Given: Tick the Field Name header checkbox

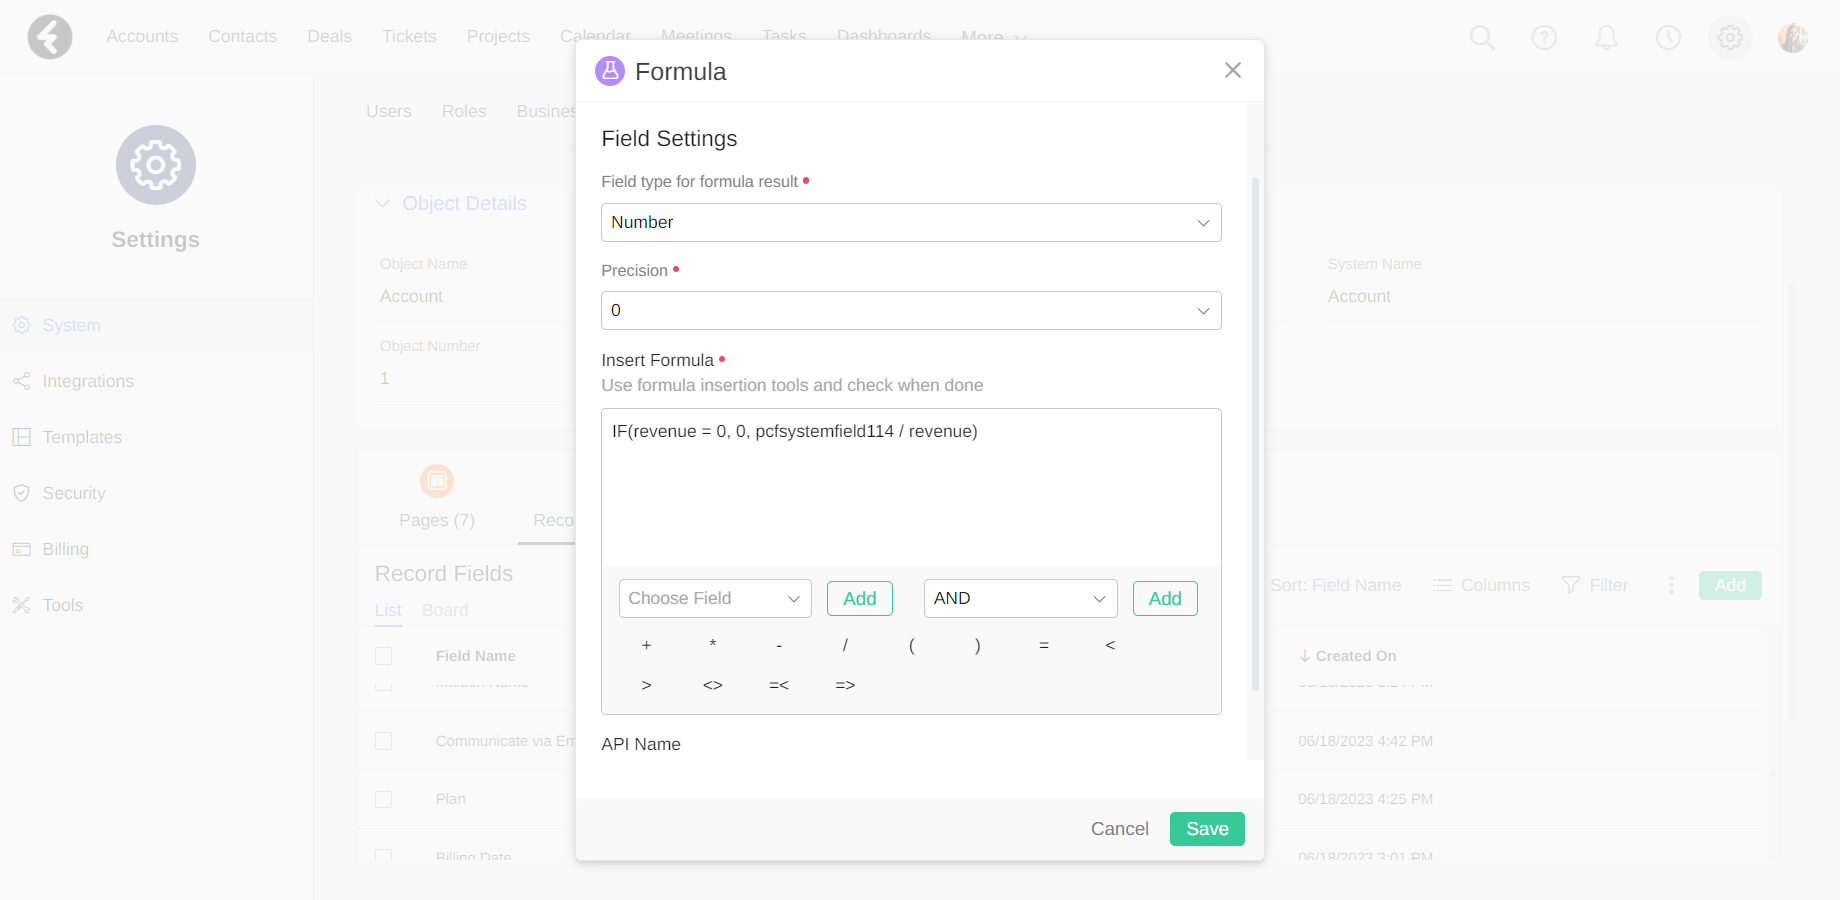Looking at the screenshot, I should tap(383, 656).
